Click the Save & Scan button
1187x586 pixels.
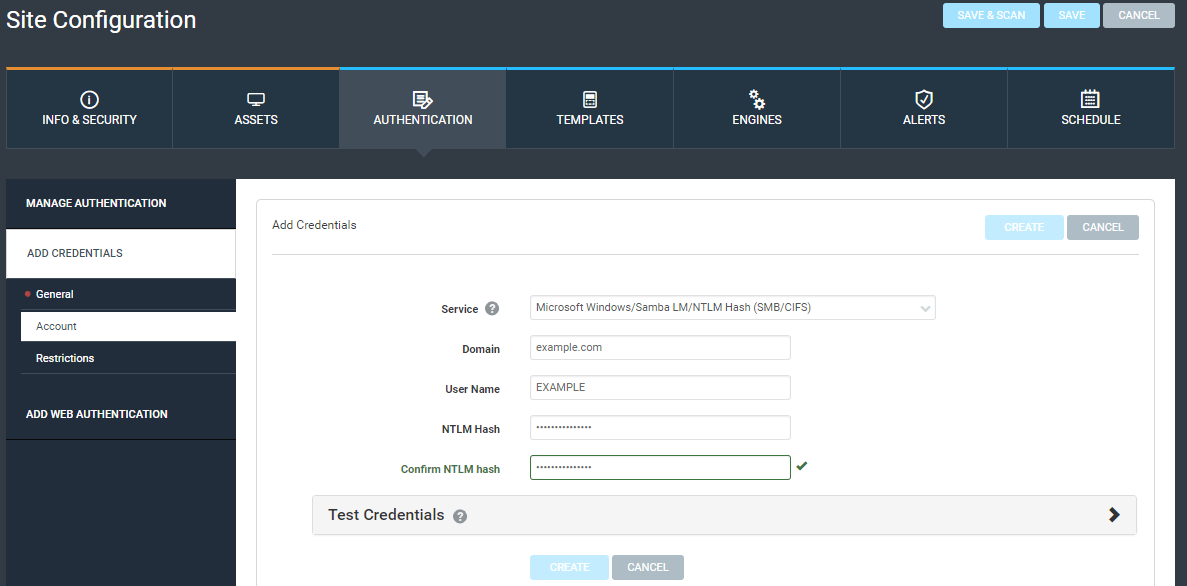pyautogui.click(x=991, y=15)
